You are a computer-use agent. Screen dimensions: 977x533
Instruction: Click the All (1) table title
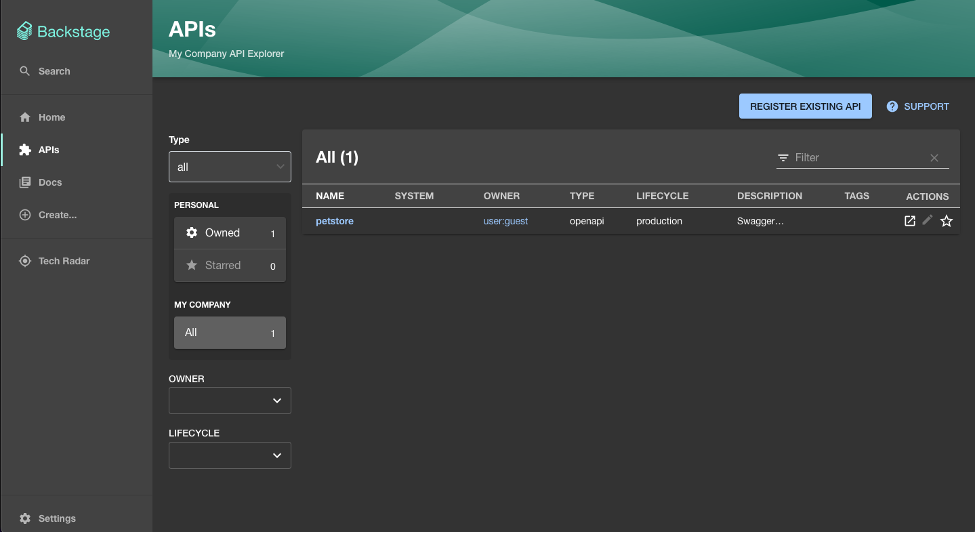tap(337, 157)
